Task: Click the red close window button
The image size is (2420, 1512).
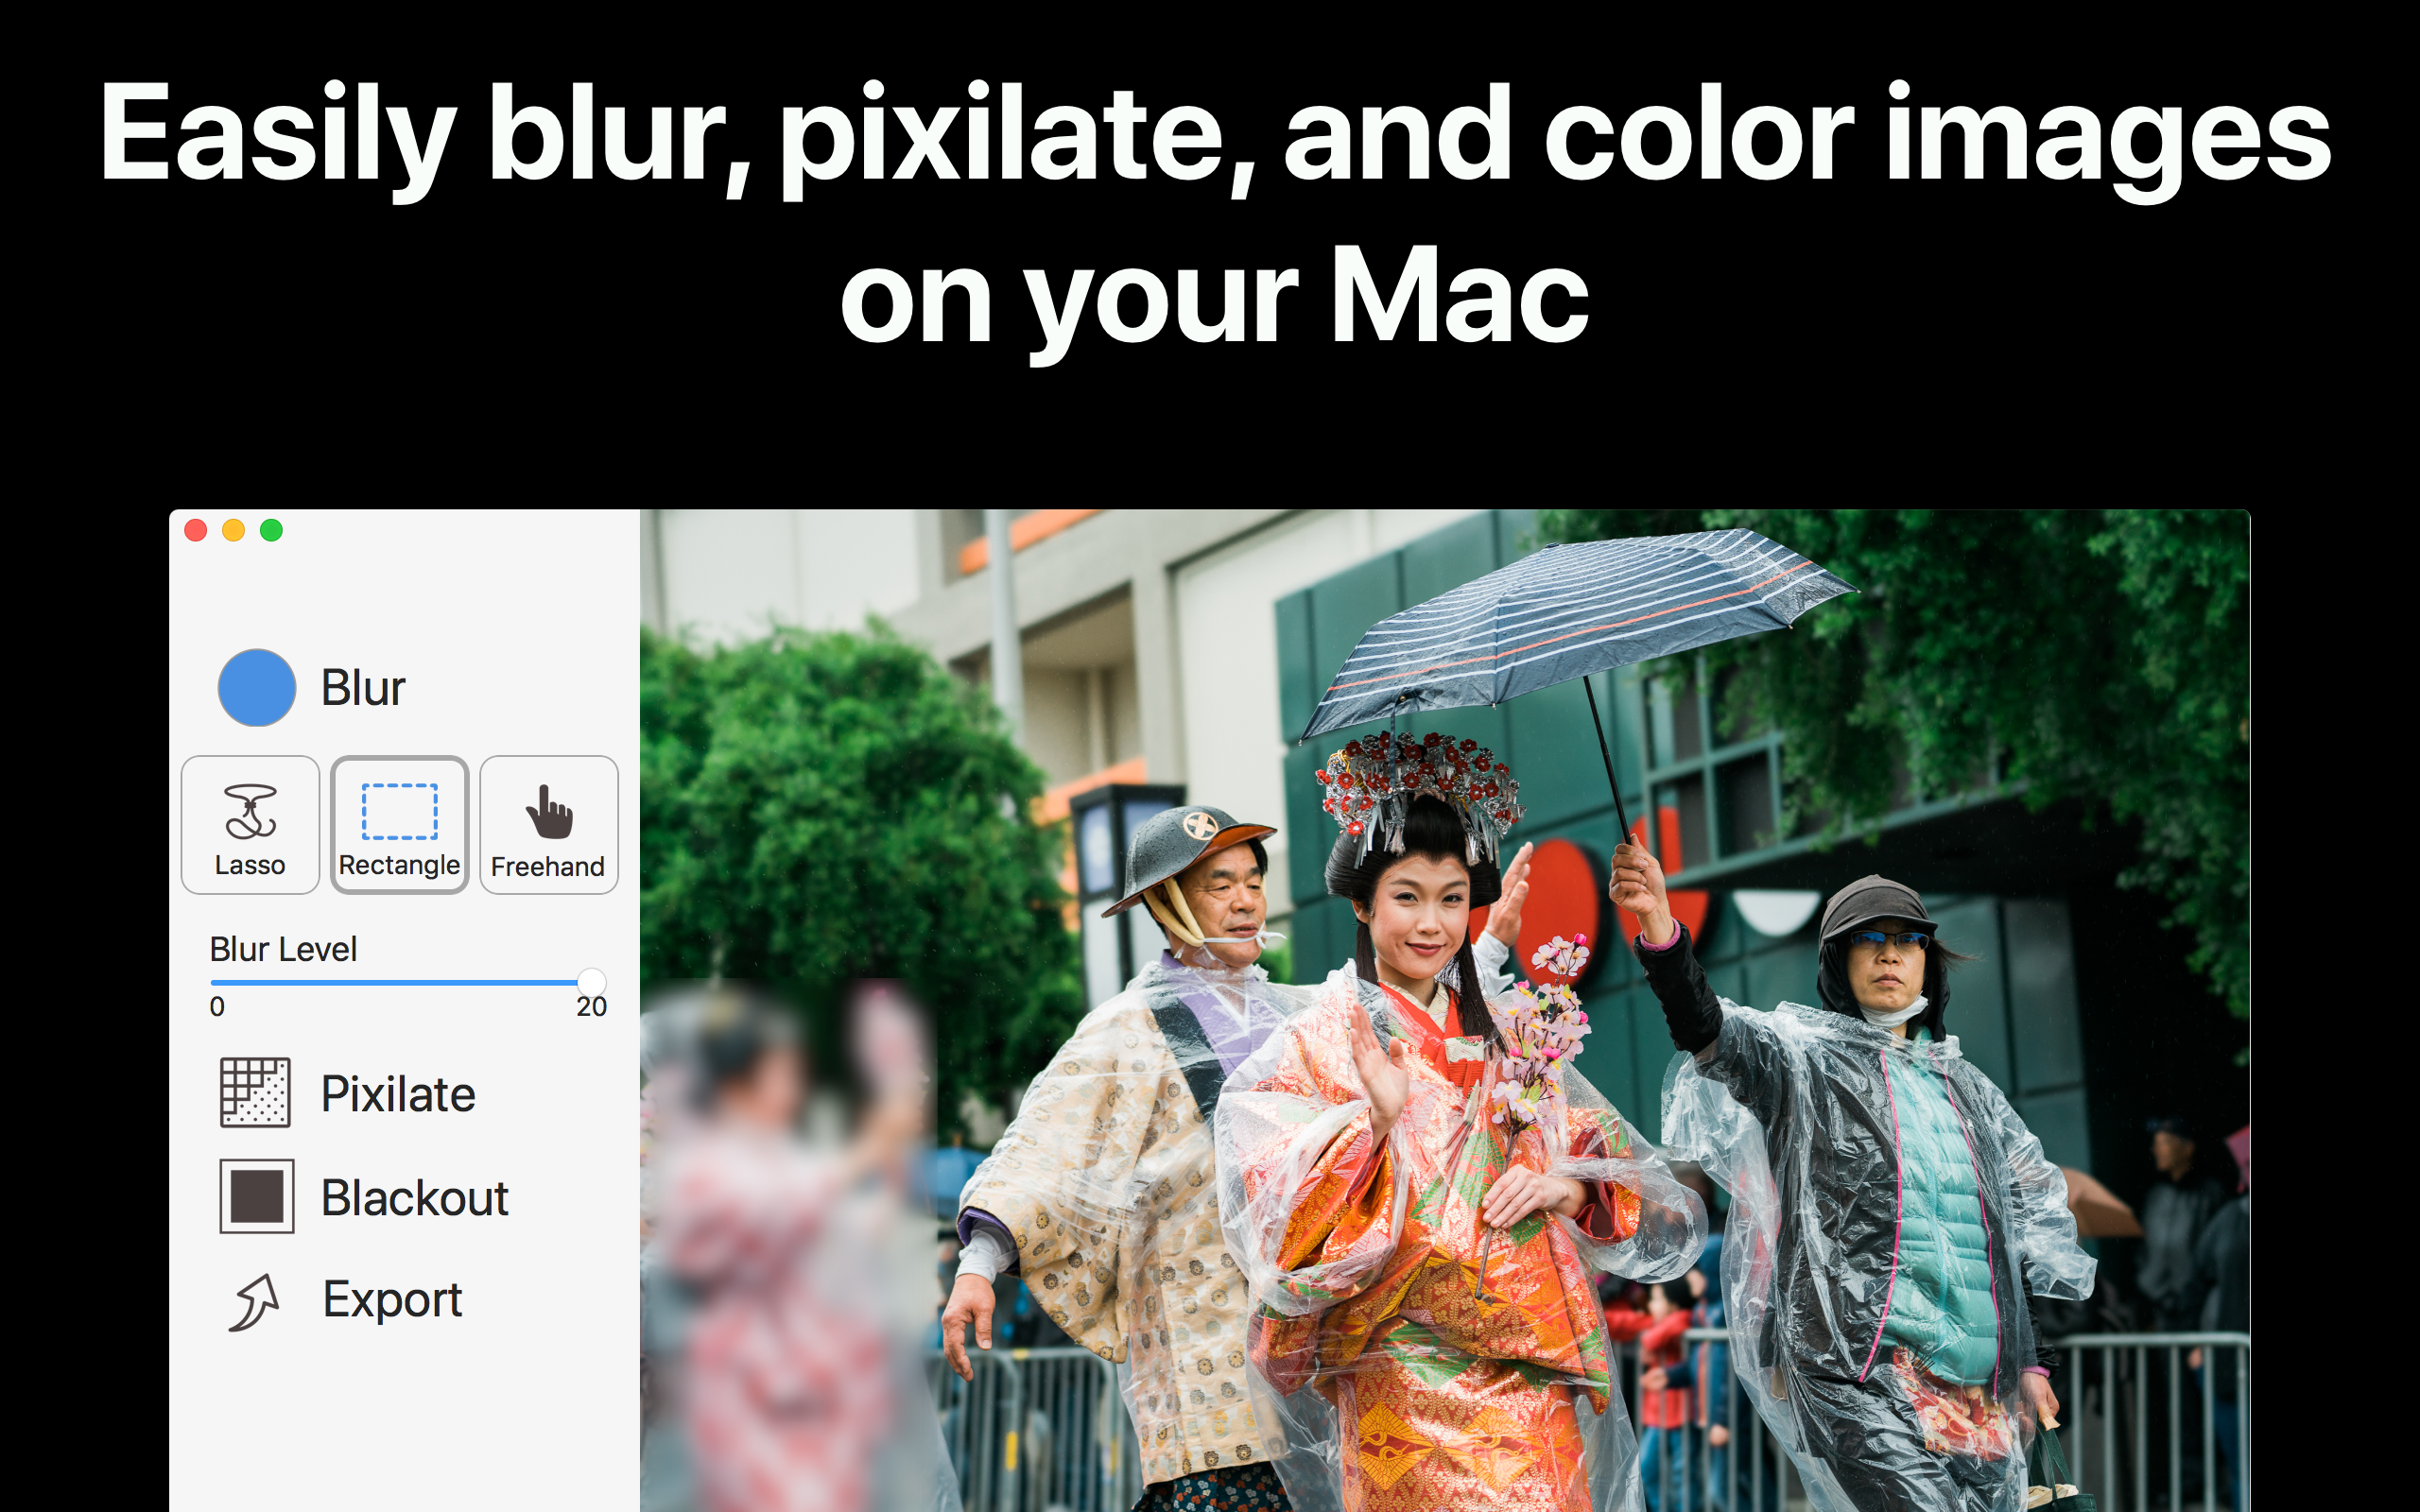Action: pos(196,530)
